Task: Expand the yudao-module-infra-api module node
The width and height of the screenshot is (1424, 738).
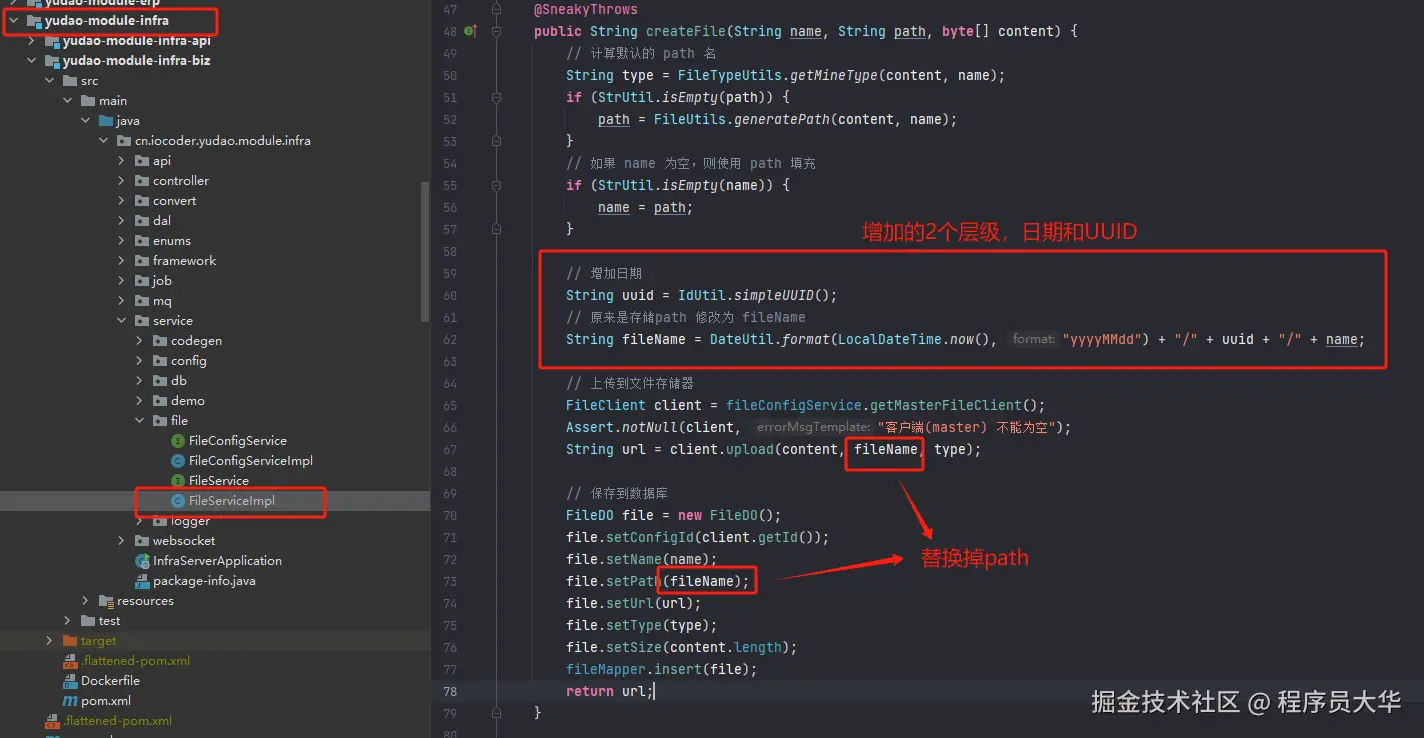Action: 31,41
